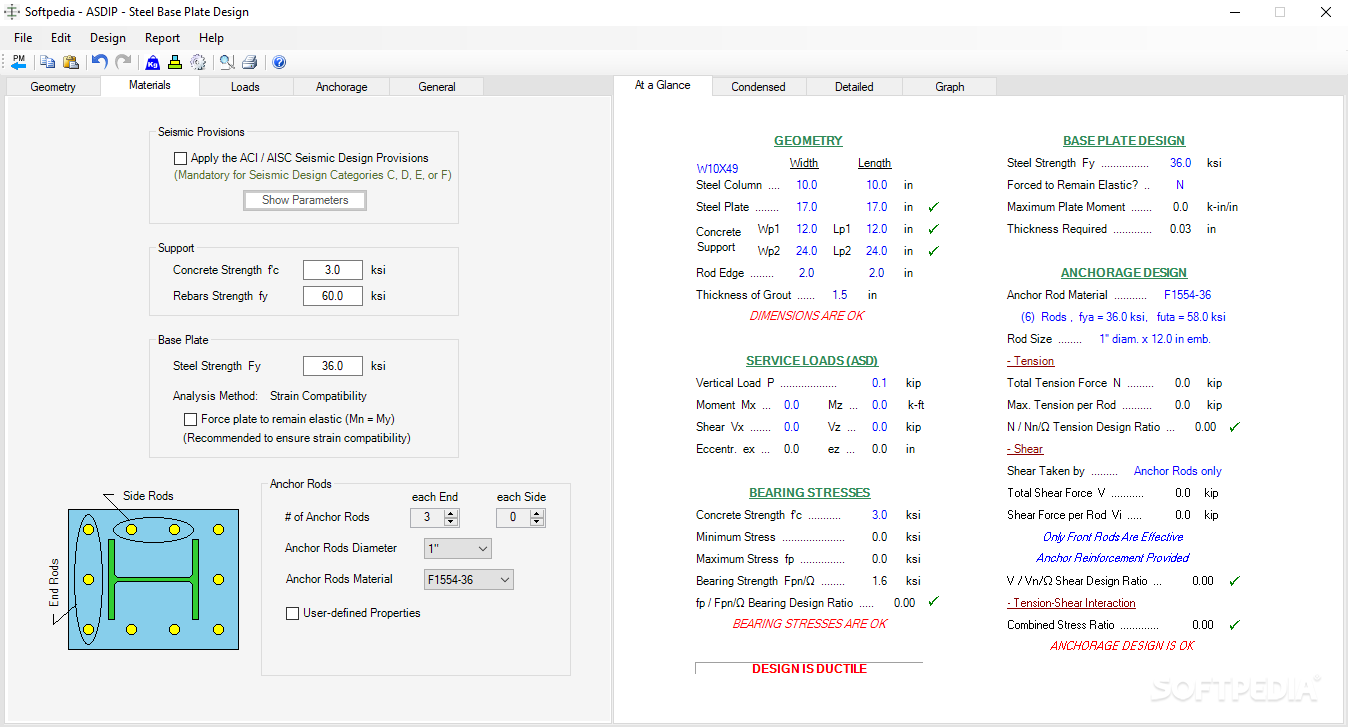Viewport: 1348px width, 727px height.
Task: Click Thickness of Grout value 1.5
Action: point(839,295)
